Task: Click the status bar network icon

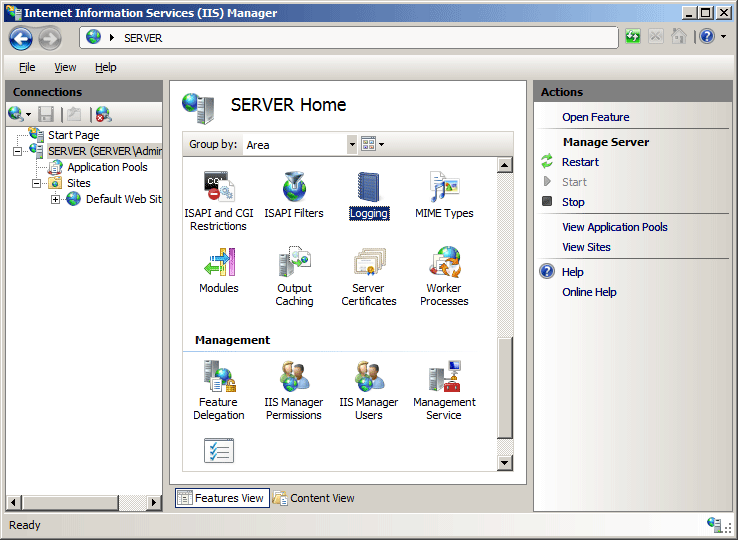Action: click(x=714, y=524)
